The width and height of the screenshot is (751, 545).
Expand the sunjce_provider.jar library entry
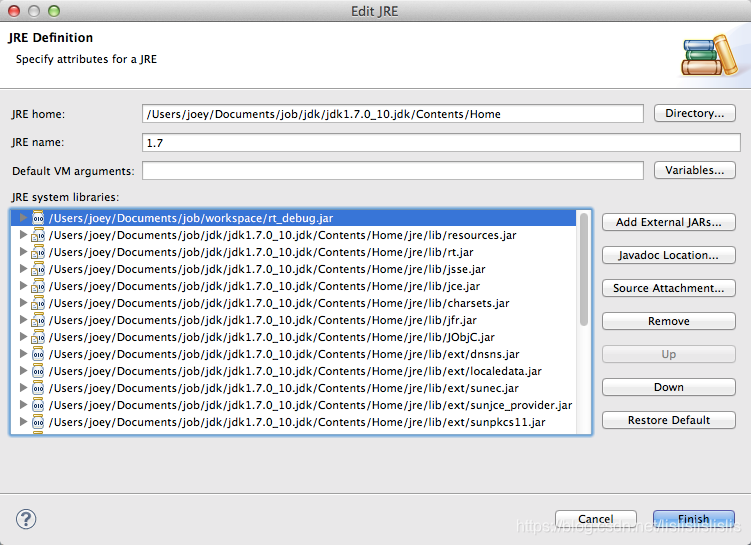pyautogui.click(x=23, y=405)
